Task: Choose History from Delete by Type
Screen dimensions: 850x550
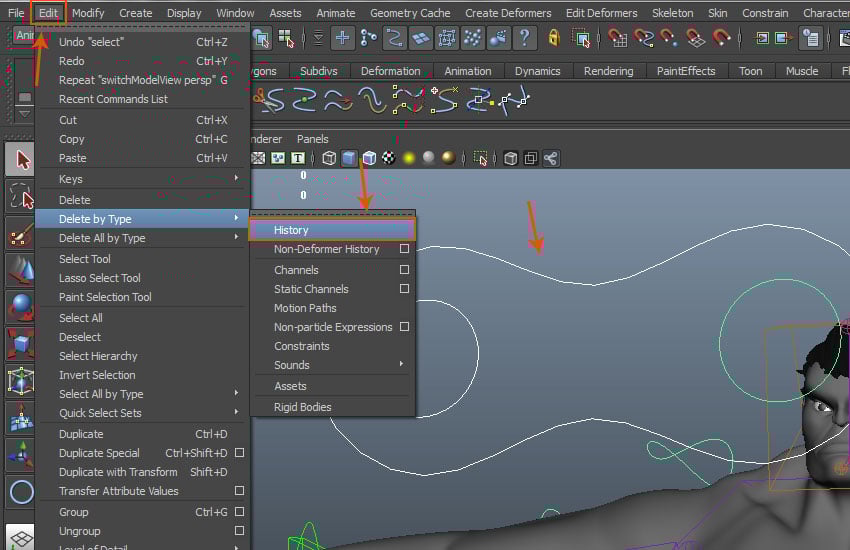Action: [x=291, y=230]
